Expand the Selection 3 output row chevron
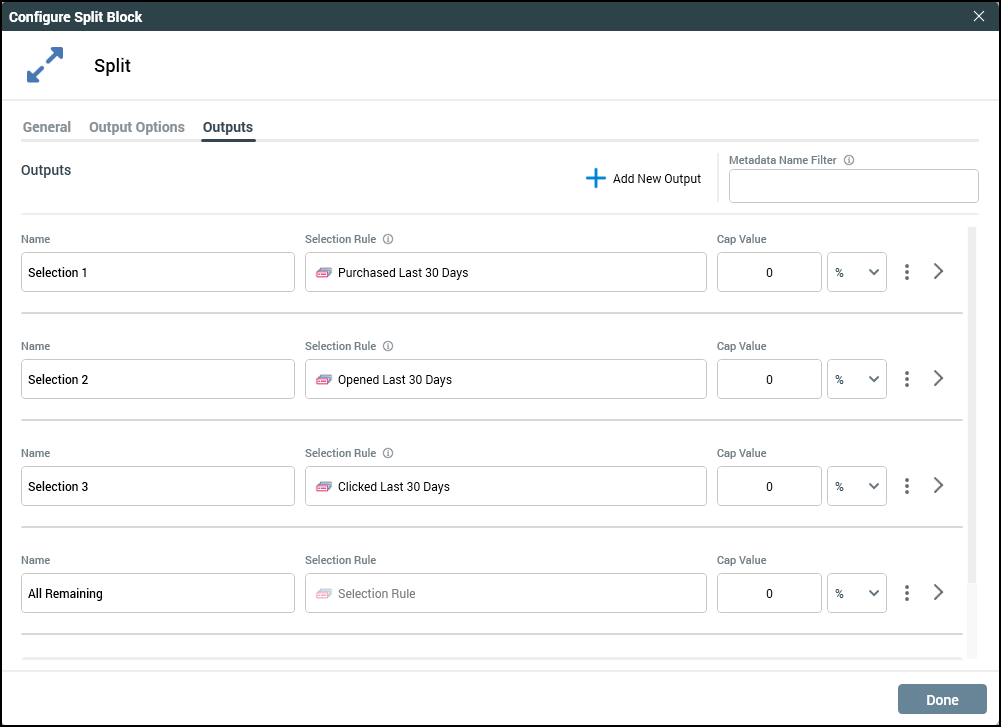1001x727 pixels. coord(938,486)
